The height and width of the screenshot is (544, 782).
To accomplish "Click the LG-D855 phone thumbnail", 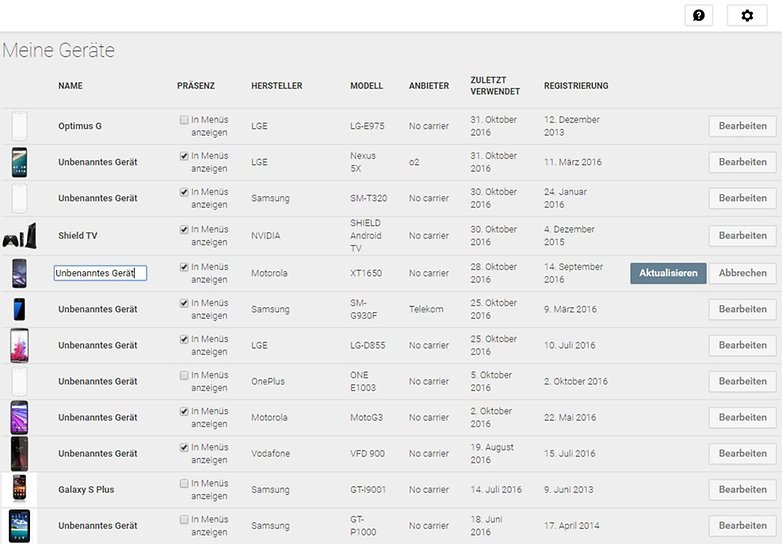I will pyautogui.click(x=19, y=345).
